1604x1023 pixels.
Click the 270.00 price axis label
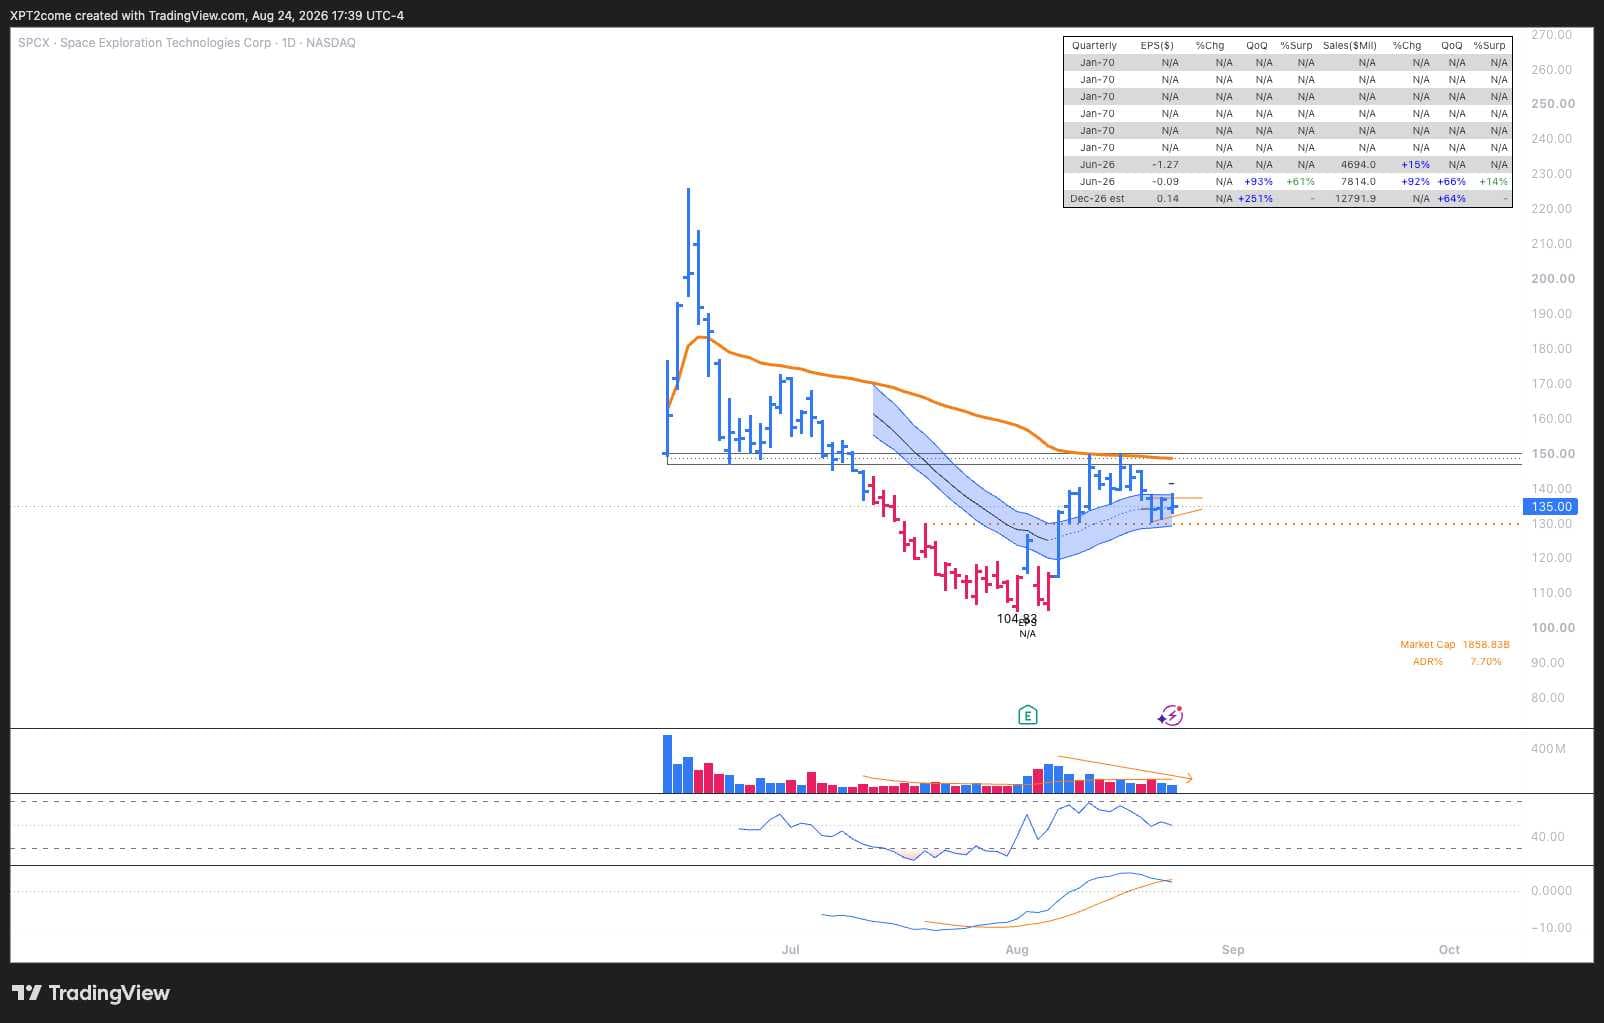[x=1552, y=35]
